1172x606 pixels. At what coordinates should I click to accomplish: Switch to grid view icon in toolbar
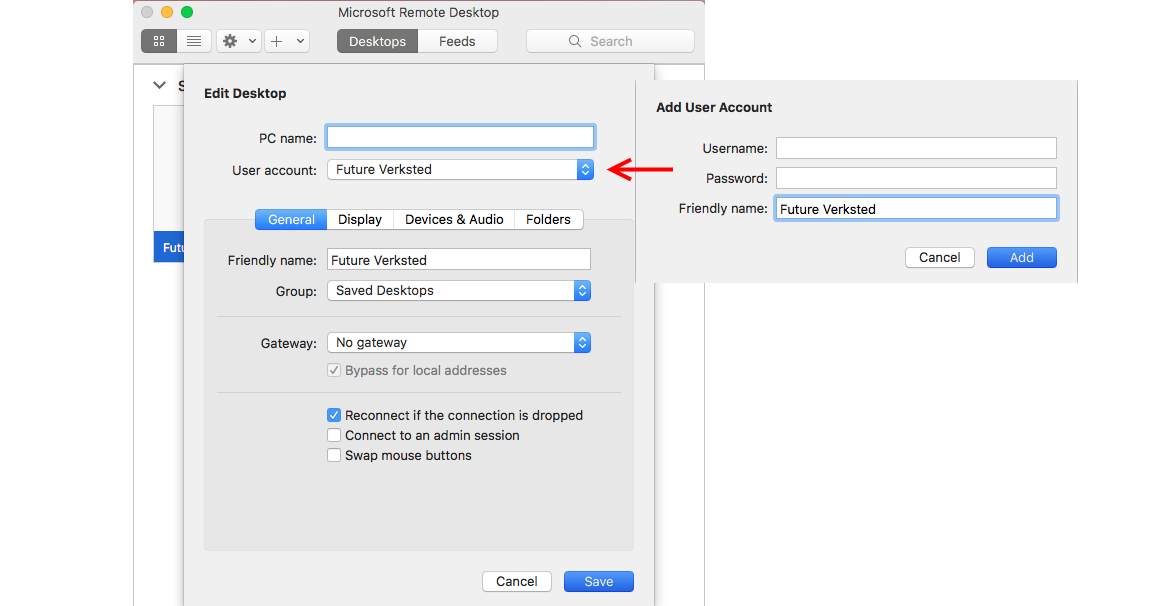(x=158, y=41)
